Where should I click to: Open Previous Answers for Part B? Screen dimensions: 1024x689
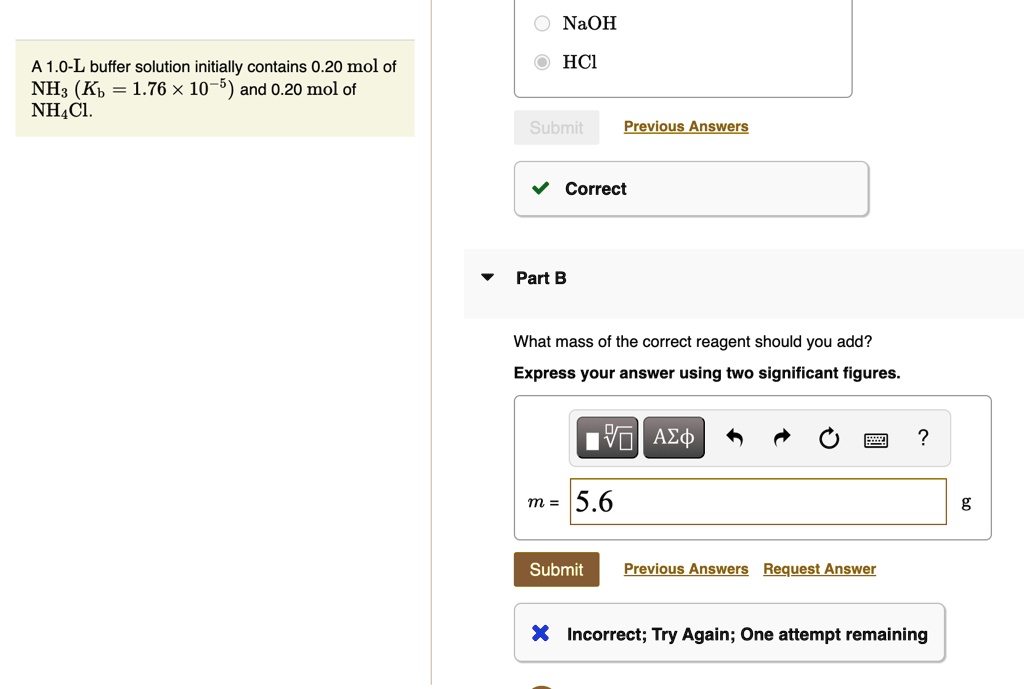pyautogui.click(x=686, y=569)
